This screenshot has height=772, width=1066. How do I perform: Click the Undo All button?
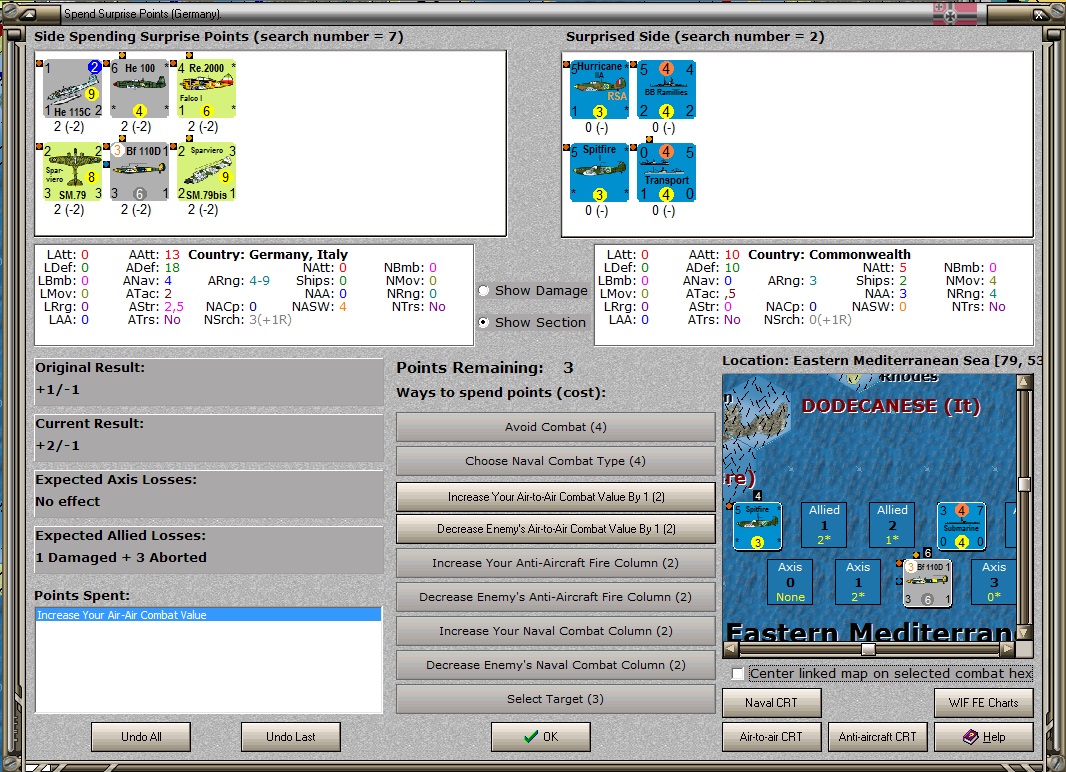[x=141, y=737]
